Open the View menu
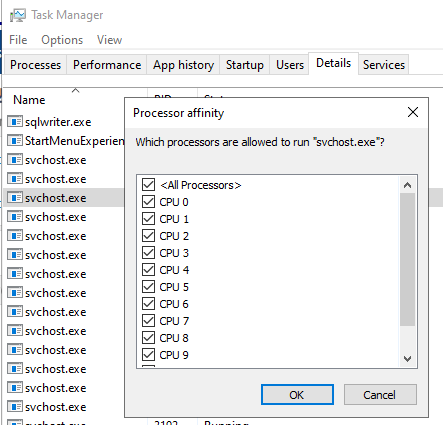Viewport: 443px width, 425px height. click(x=109, y=40)
